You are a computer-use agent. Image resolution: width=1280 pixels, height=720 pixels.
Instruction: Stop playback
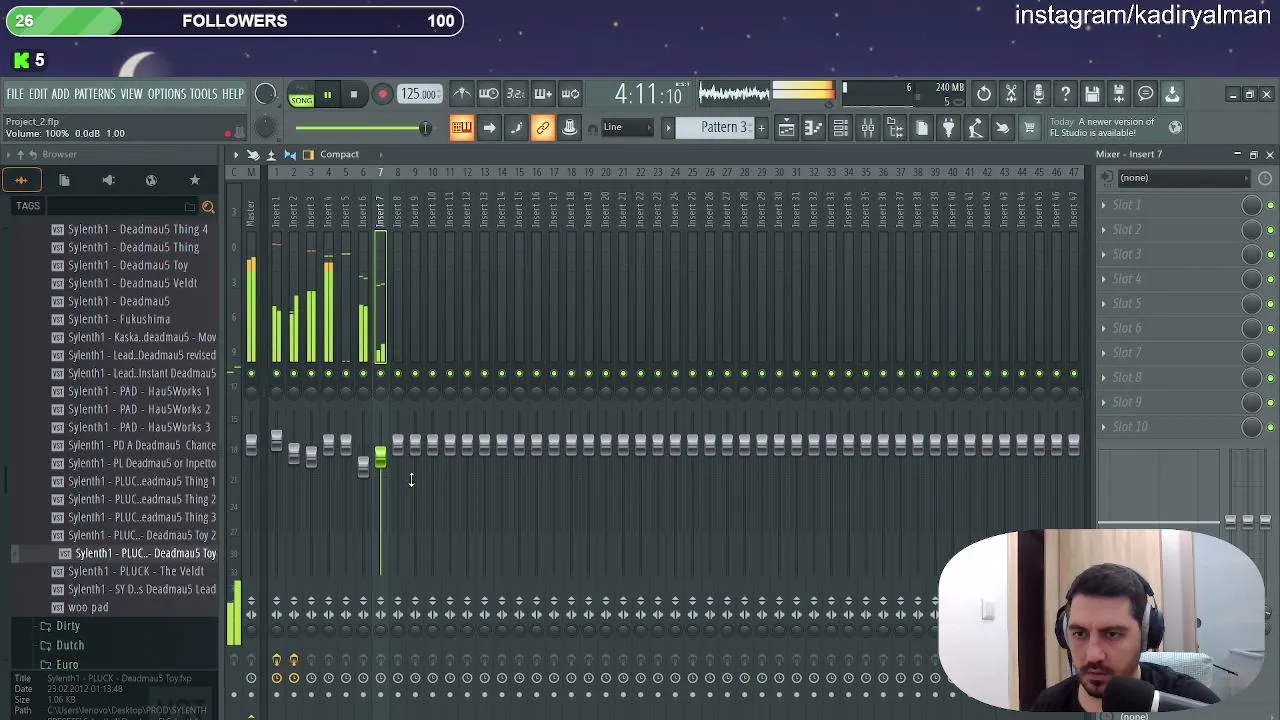click(x=353, y=95)
